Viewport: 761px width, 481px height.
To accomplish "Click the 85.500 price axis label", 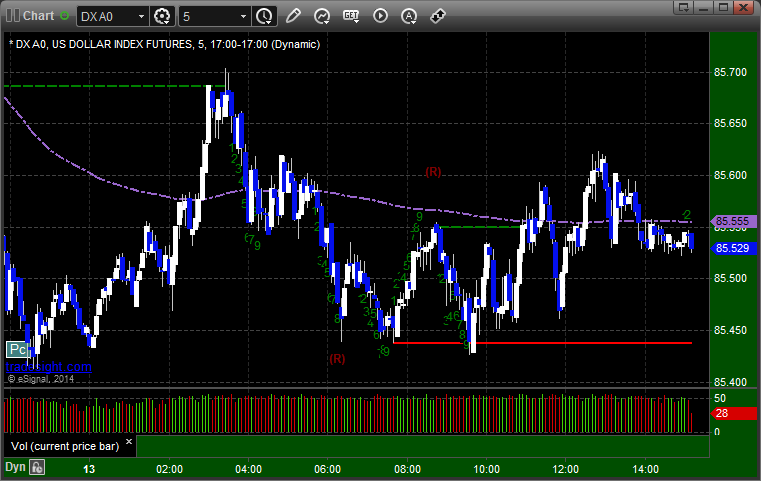I will (730, 279).
